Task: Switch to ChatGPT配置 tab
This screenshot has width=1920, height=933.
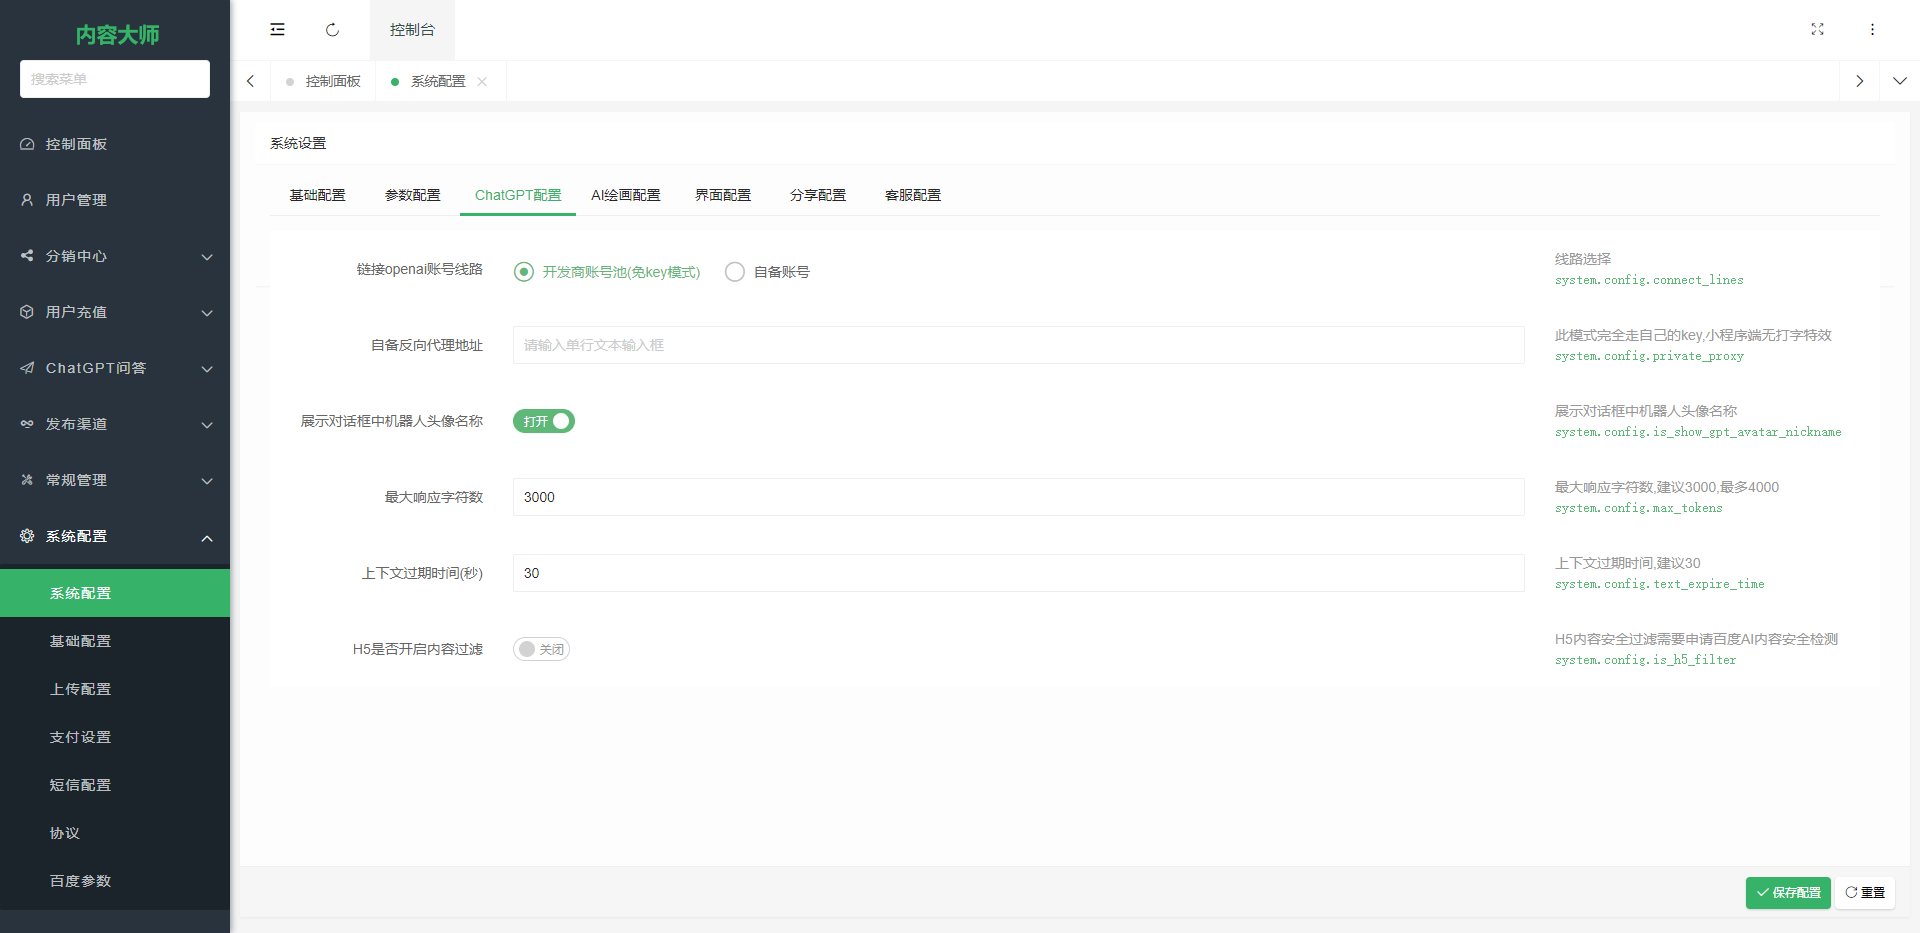Action: [518, 195]
